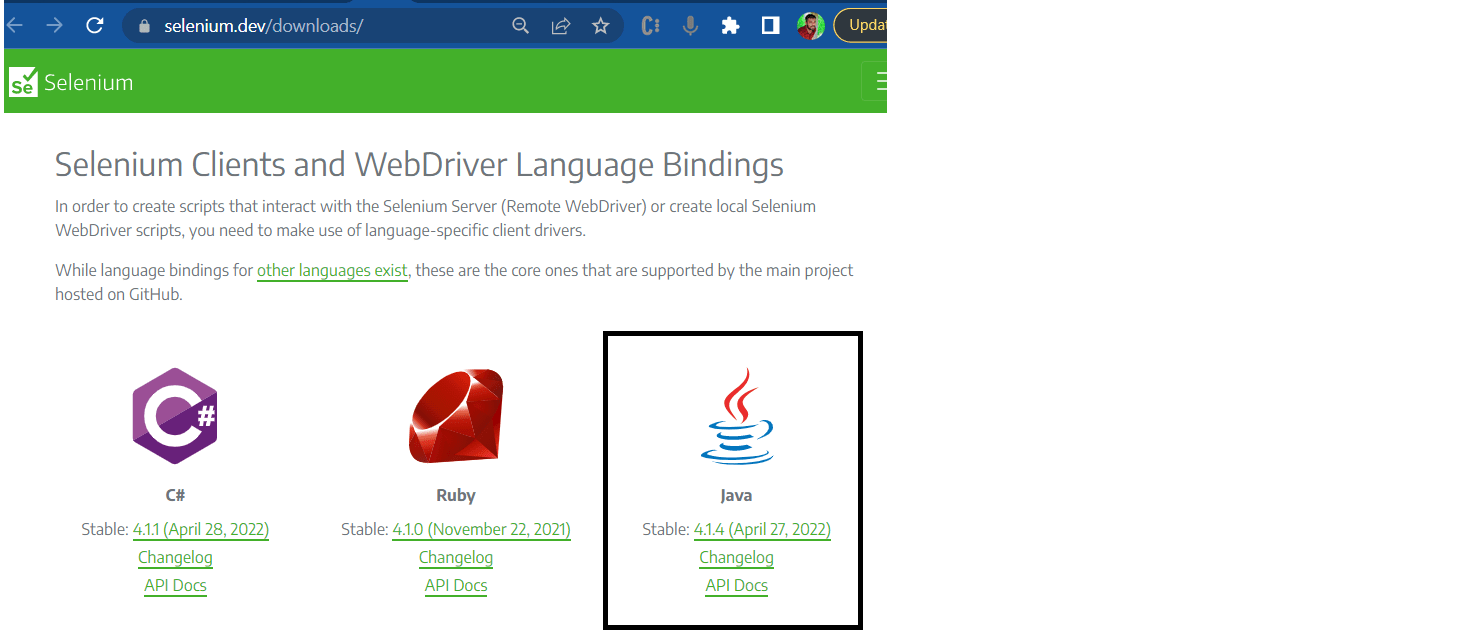Share the page via the share icon
The height and width of the screenshot is (643, 1460).
tap(561, 25)
